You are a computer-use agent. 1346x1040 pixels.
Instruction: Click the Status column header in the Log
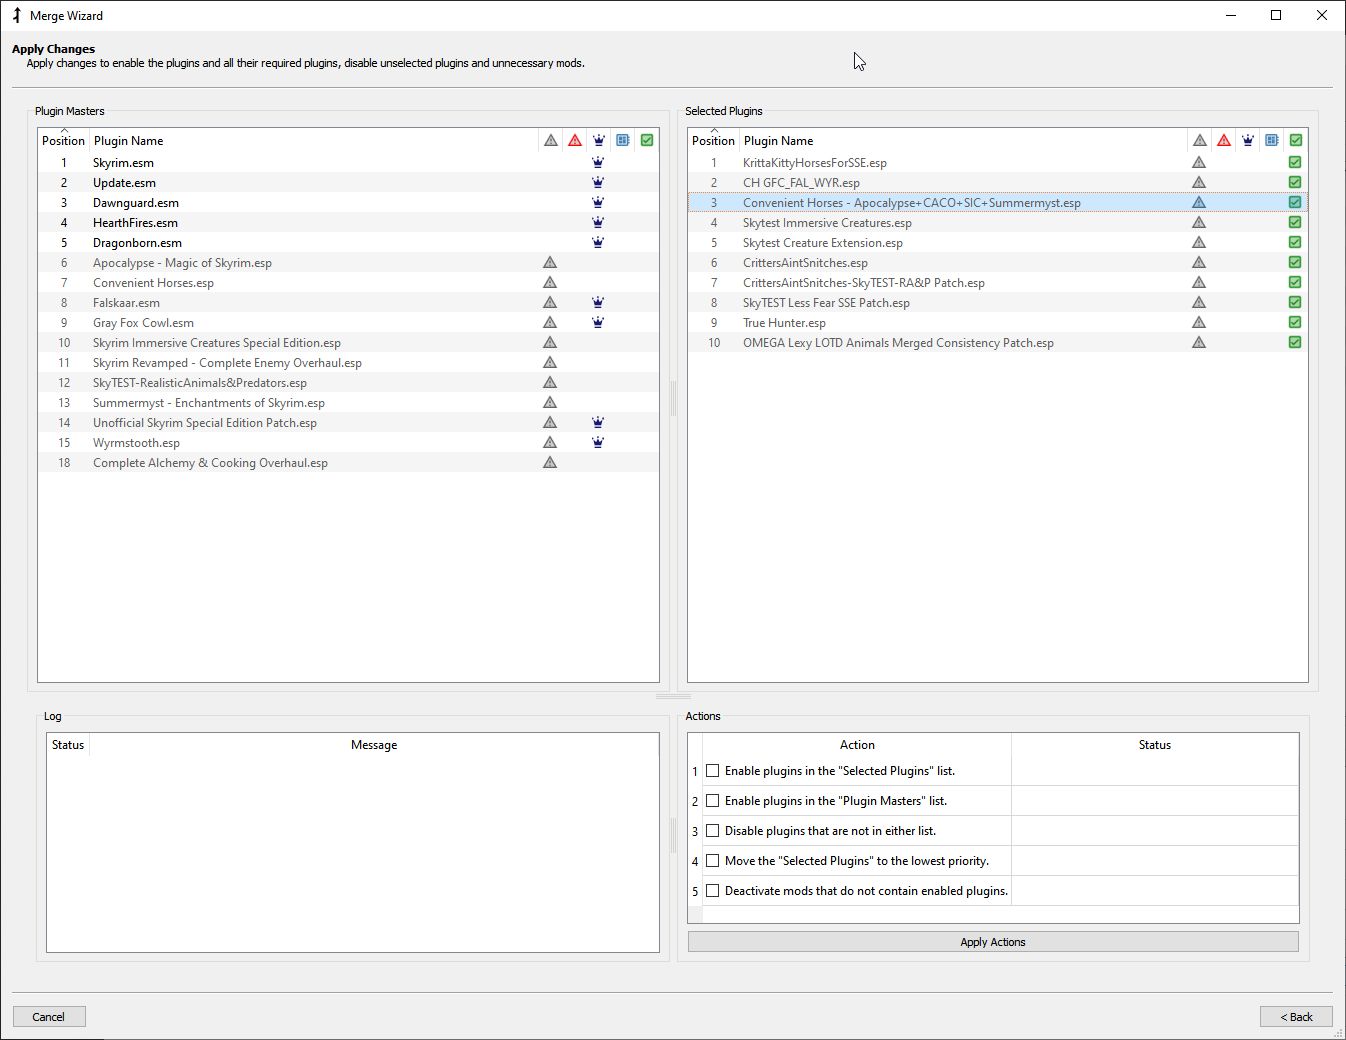click(x=67, y=744)
